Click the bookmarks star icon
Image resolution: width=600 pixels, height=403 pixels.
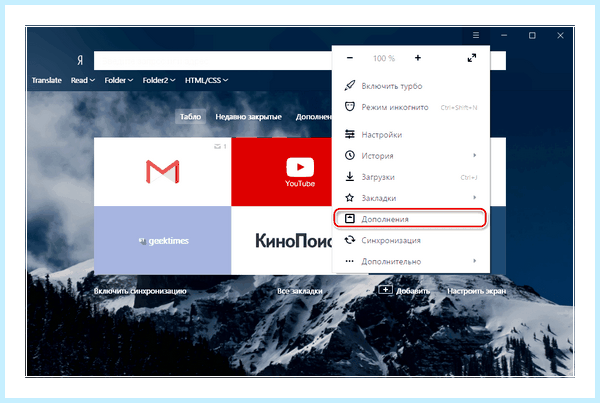tap(349, 197)
